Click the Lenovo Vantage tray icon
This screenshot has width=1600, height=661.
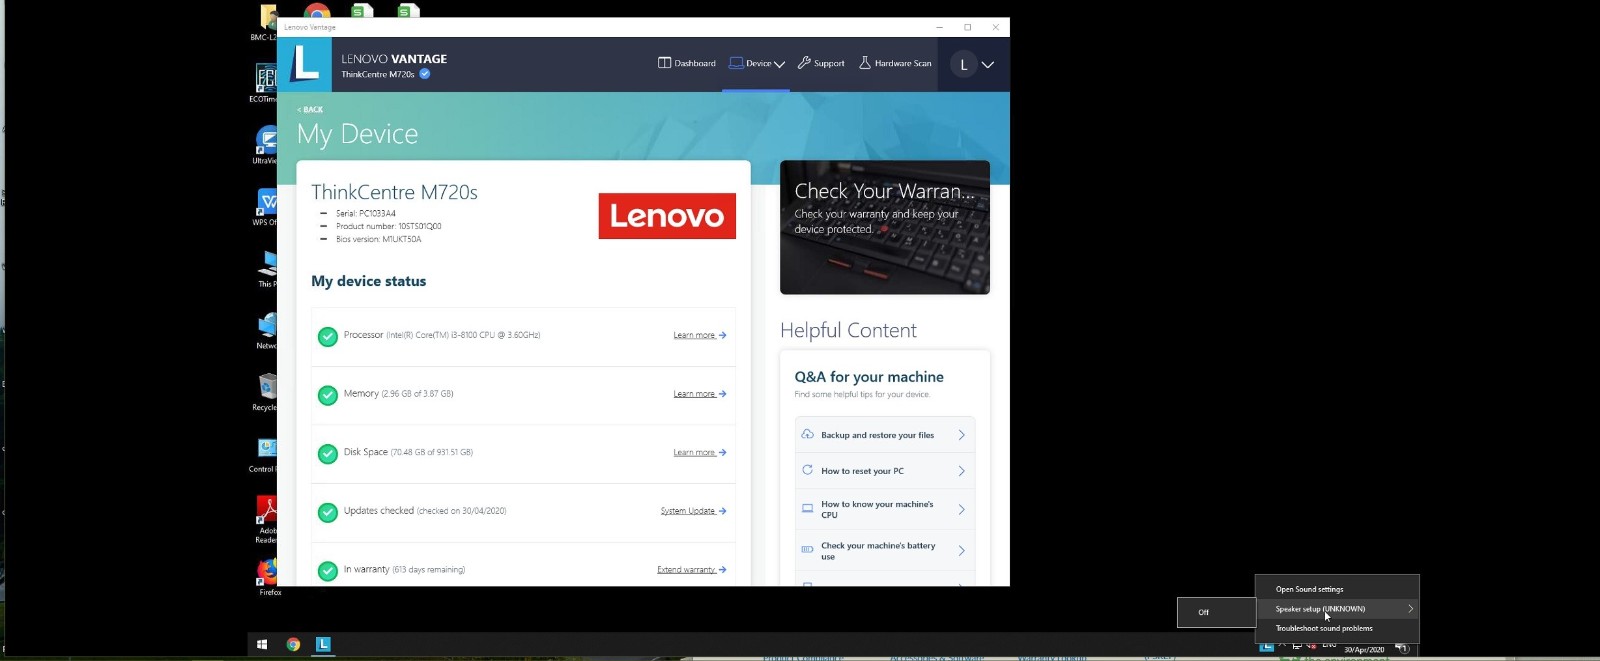click(x=1267, y=646)
